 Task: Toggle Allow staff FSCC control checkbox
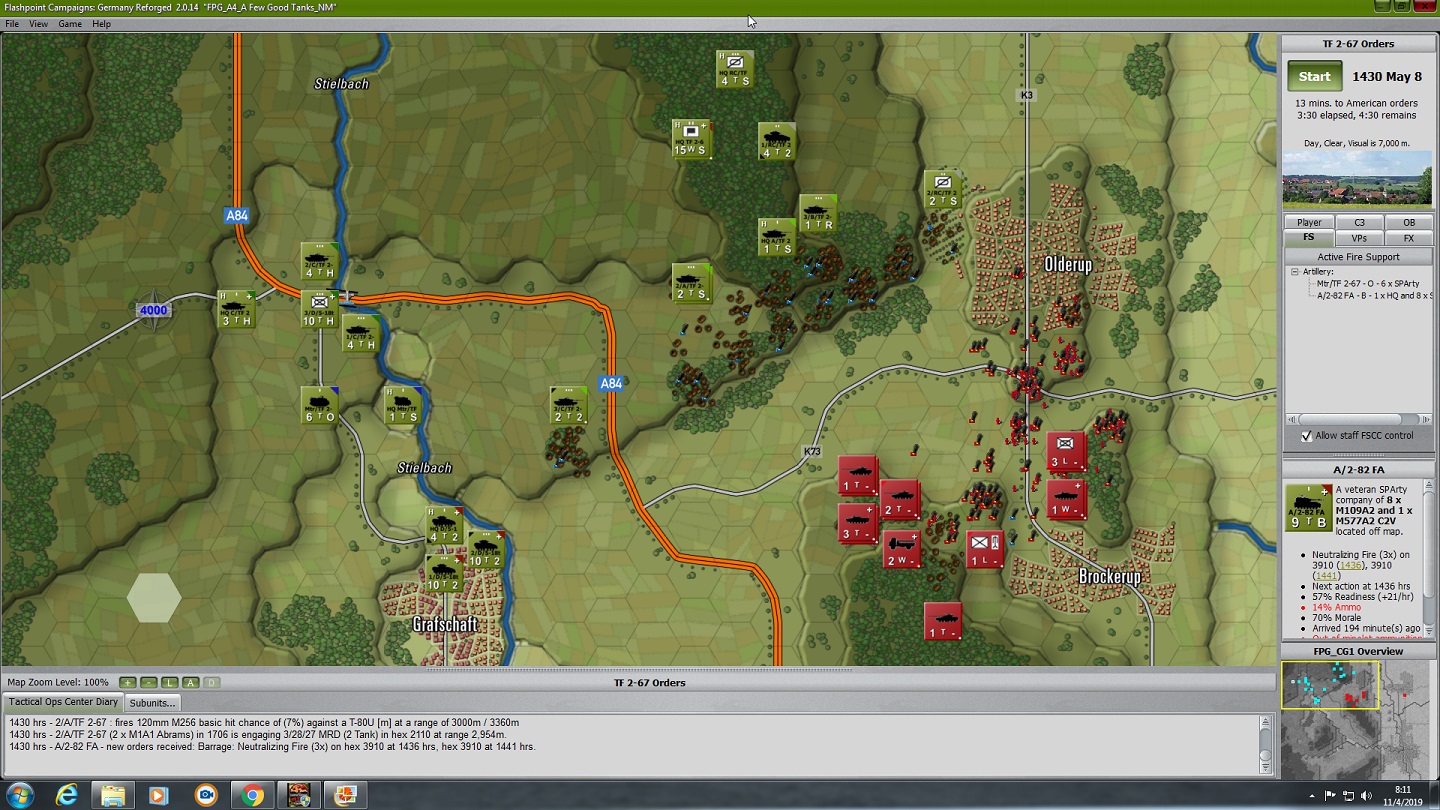(1306, 436)
